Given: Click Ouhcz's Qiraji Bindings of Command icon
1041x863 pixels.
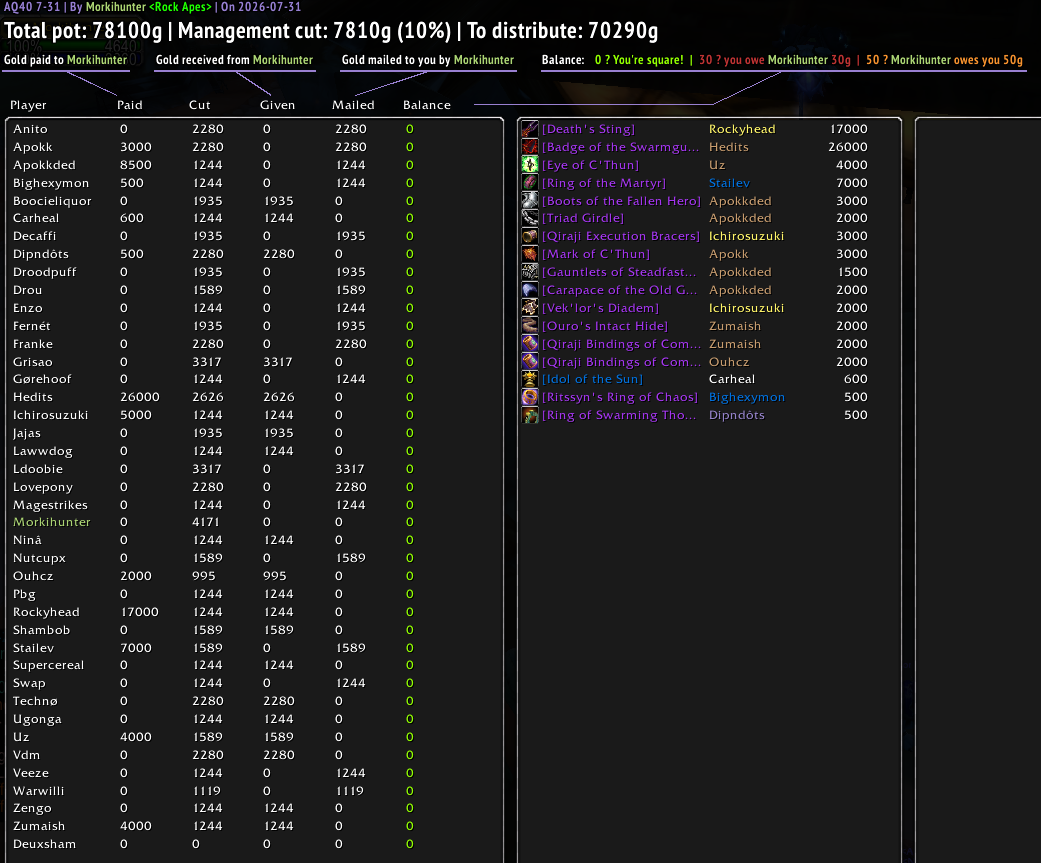Looking at the screenshot, I should (x=530, y=361).
